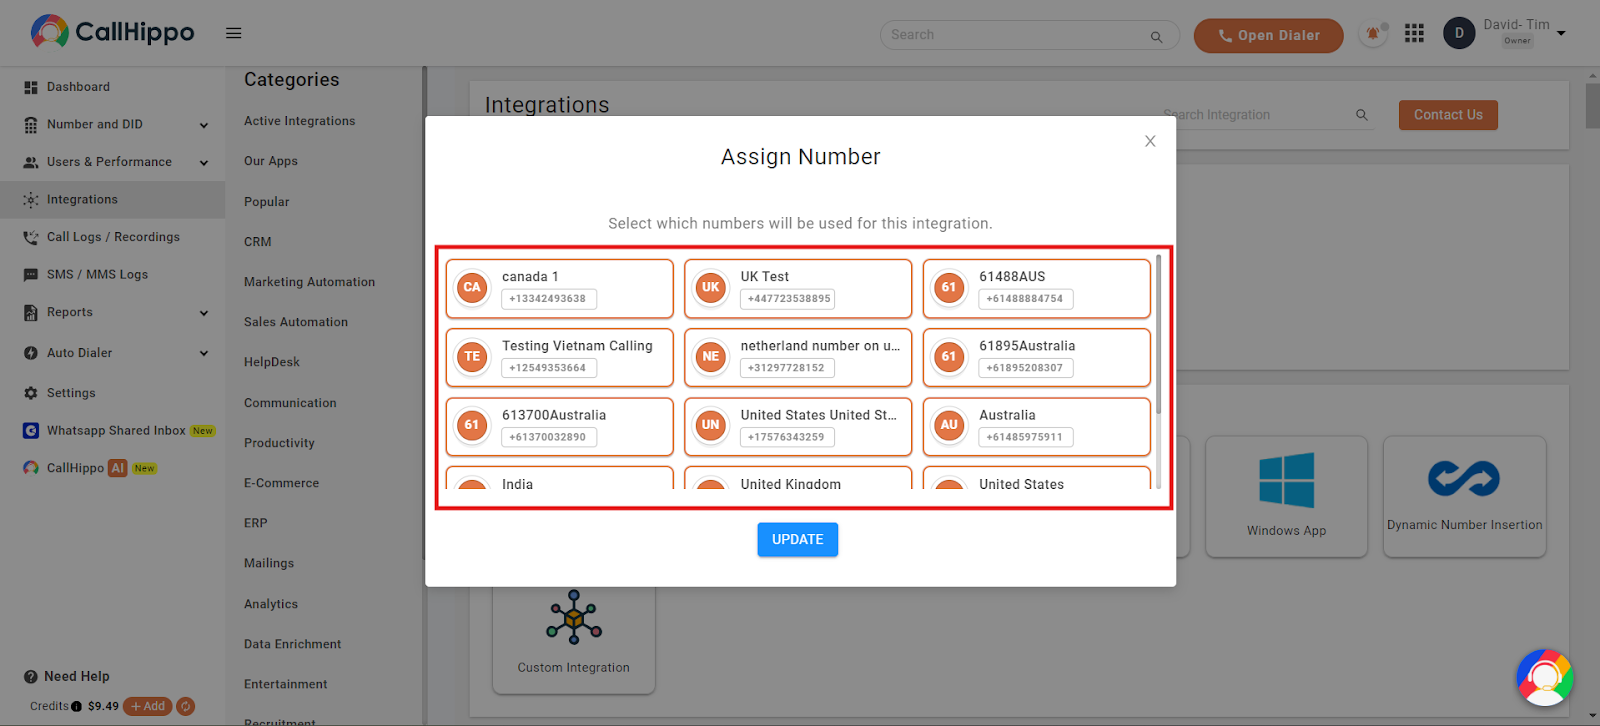This screenshot has width=1600, height=726.
Task: Select the HelpDesk category
Action: pos(272,362)
